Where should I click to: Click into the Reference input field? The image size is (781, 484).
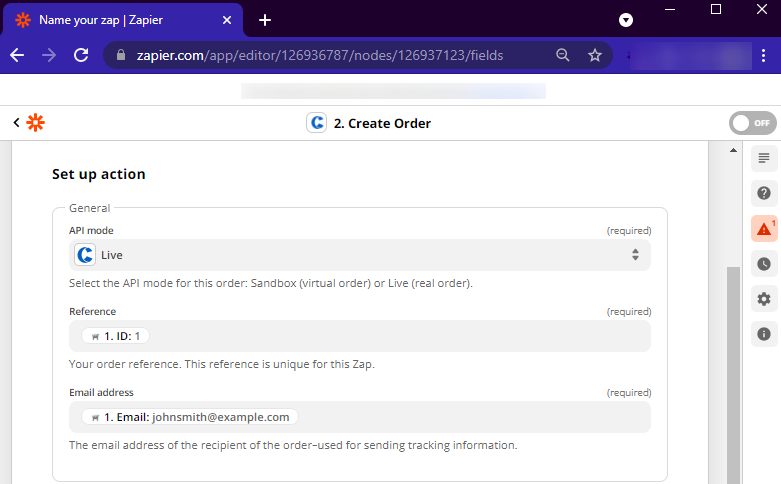360,336
